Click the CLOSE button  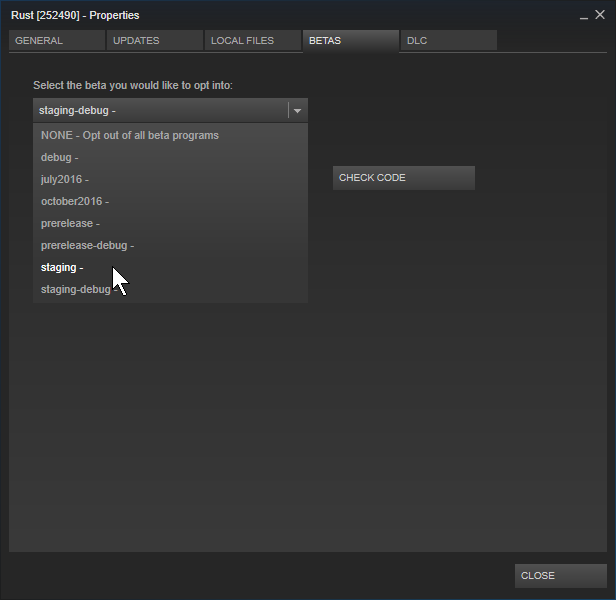coord(561,576)
